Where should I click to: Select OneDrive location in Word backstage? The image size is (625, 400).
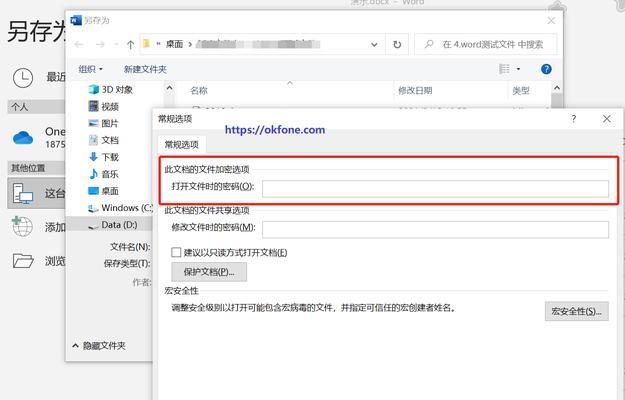click(x=38, y=137)
